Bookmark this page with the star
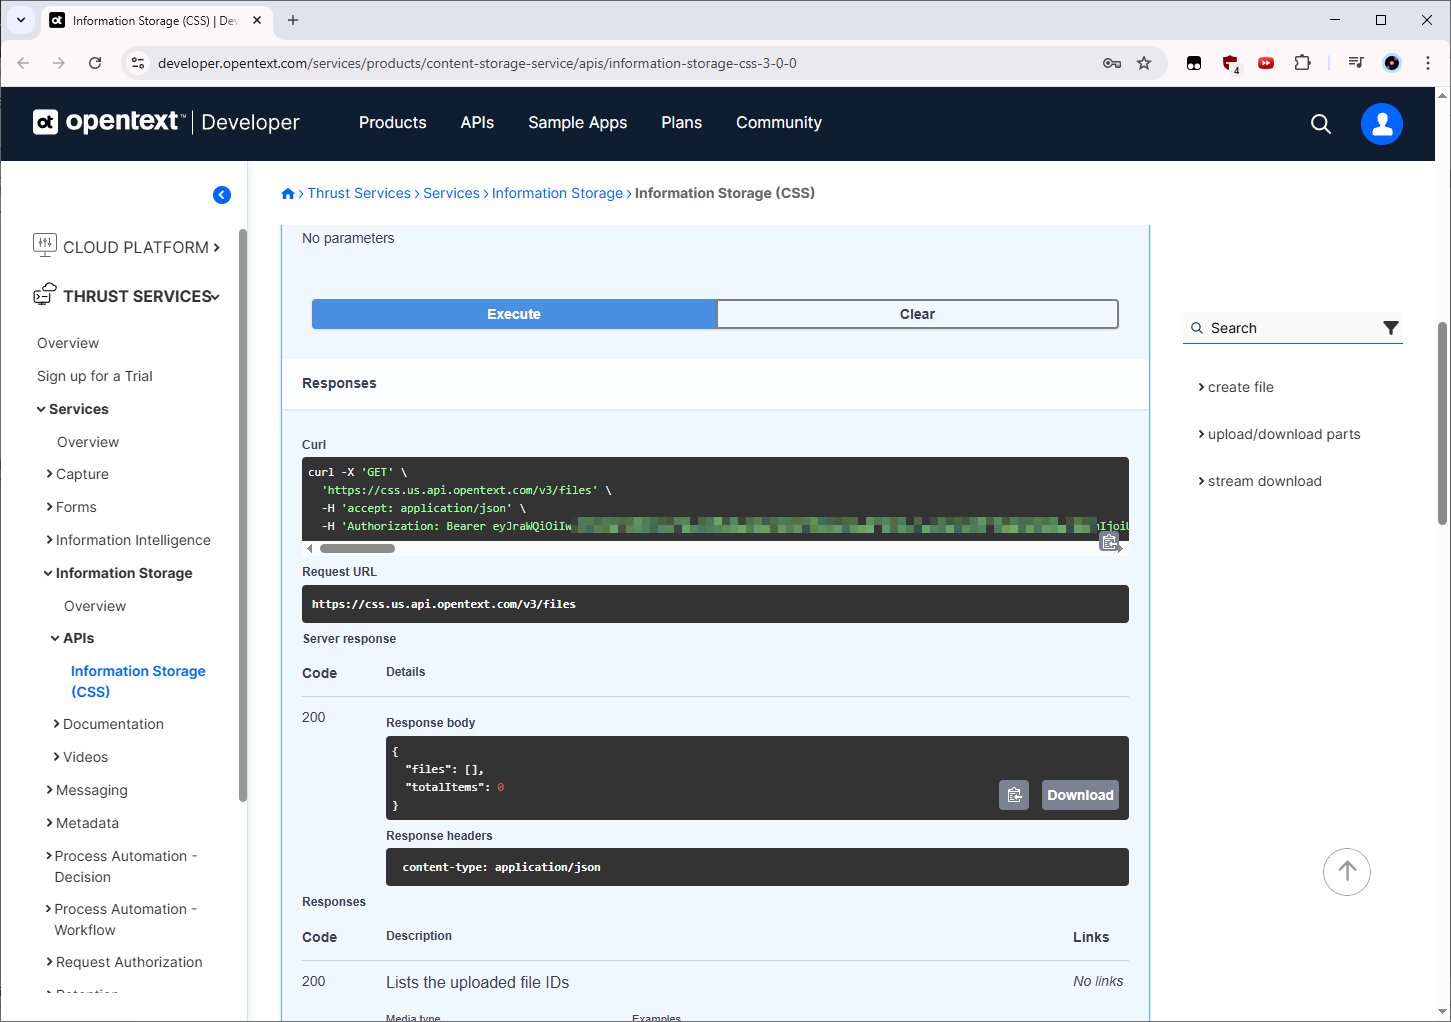Viewport: 1451px width, 1022px height. click(1144, 63)
